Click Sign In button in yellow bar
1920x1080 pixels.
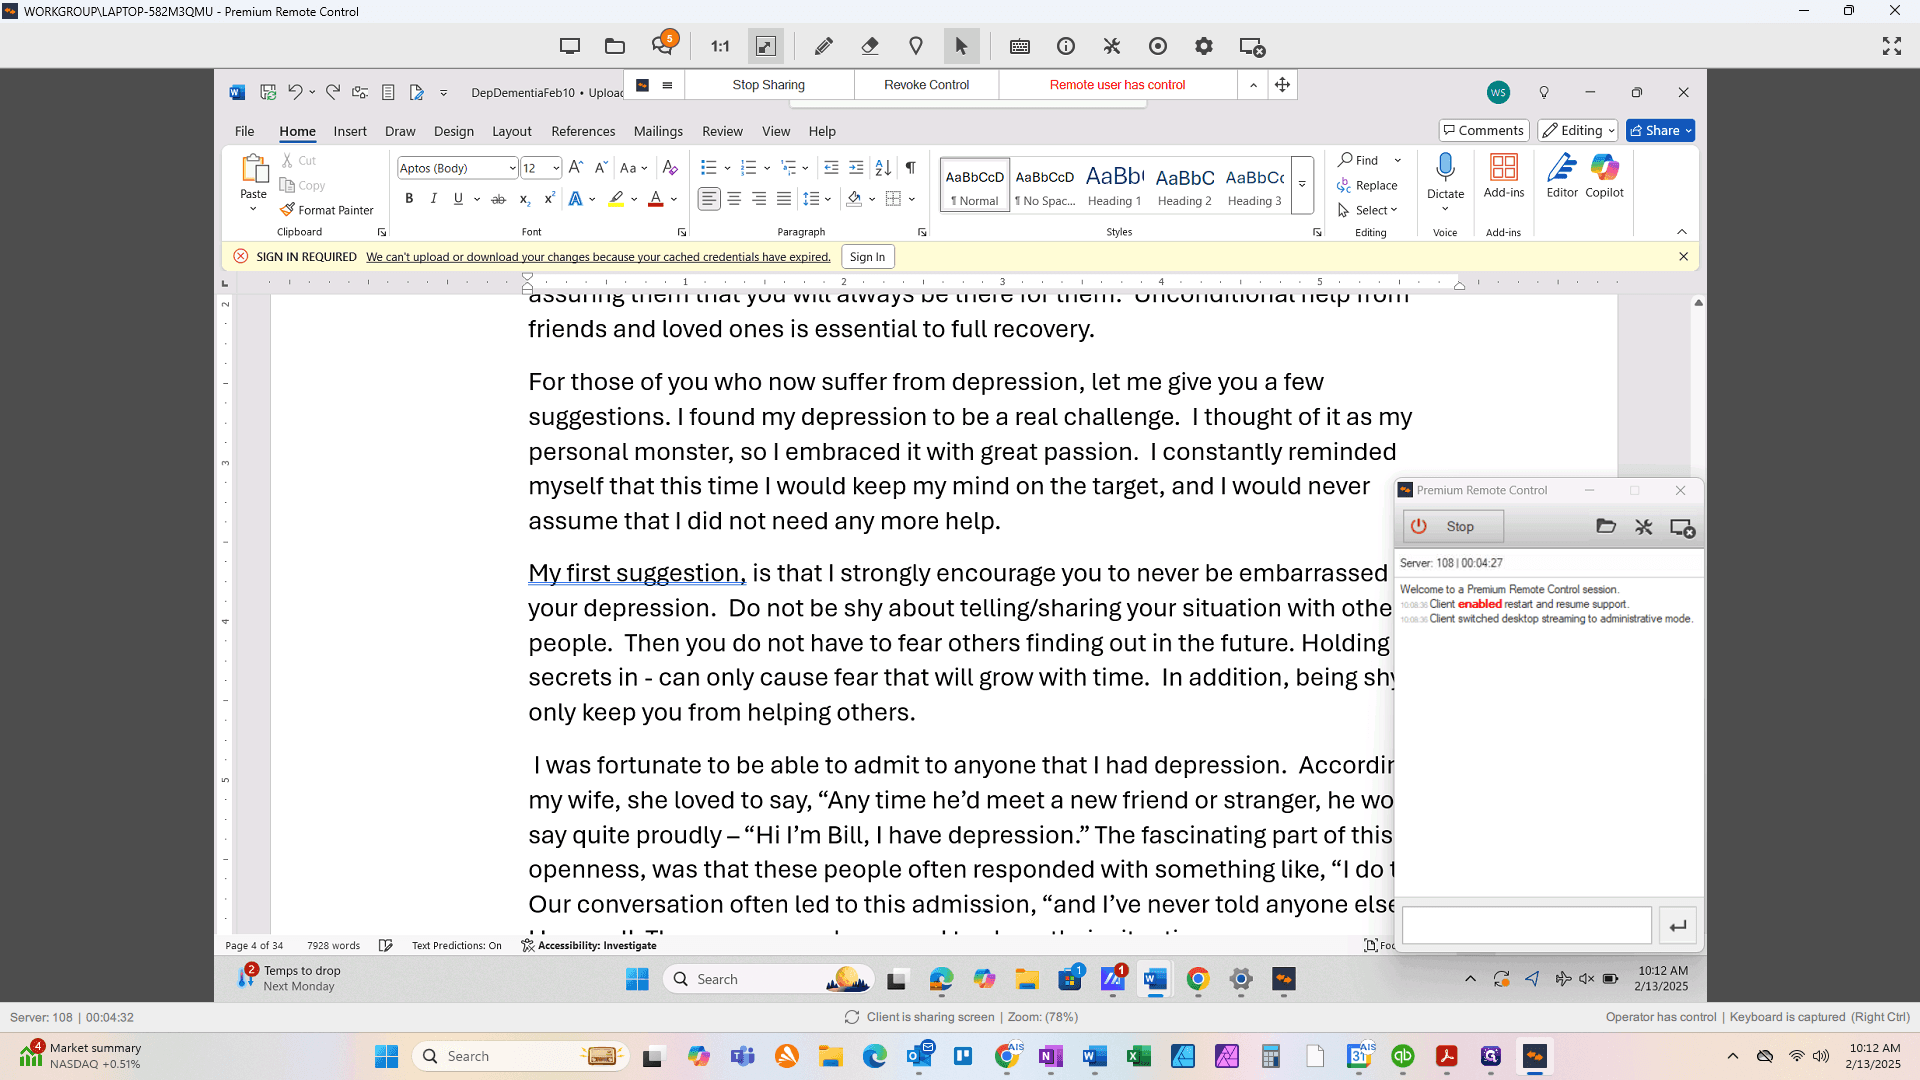click(x=867, y=257)
